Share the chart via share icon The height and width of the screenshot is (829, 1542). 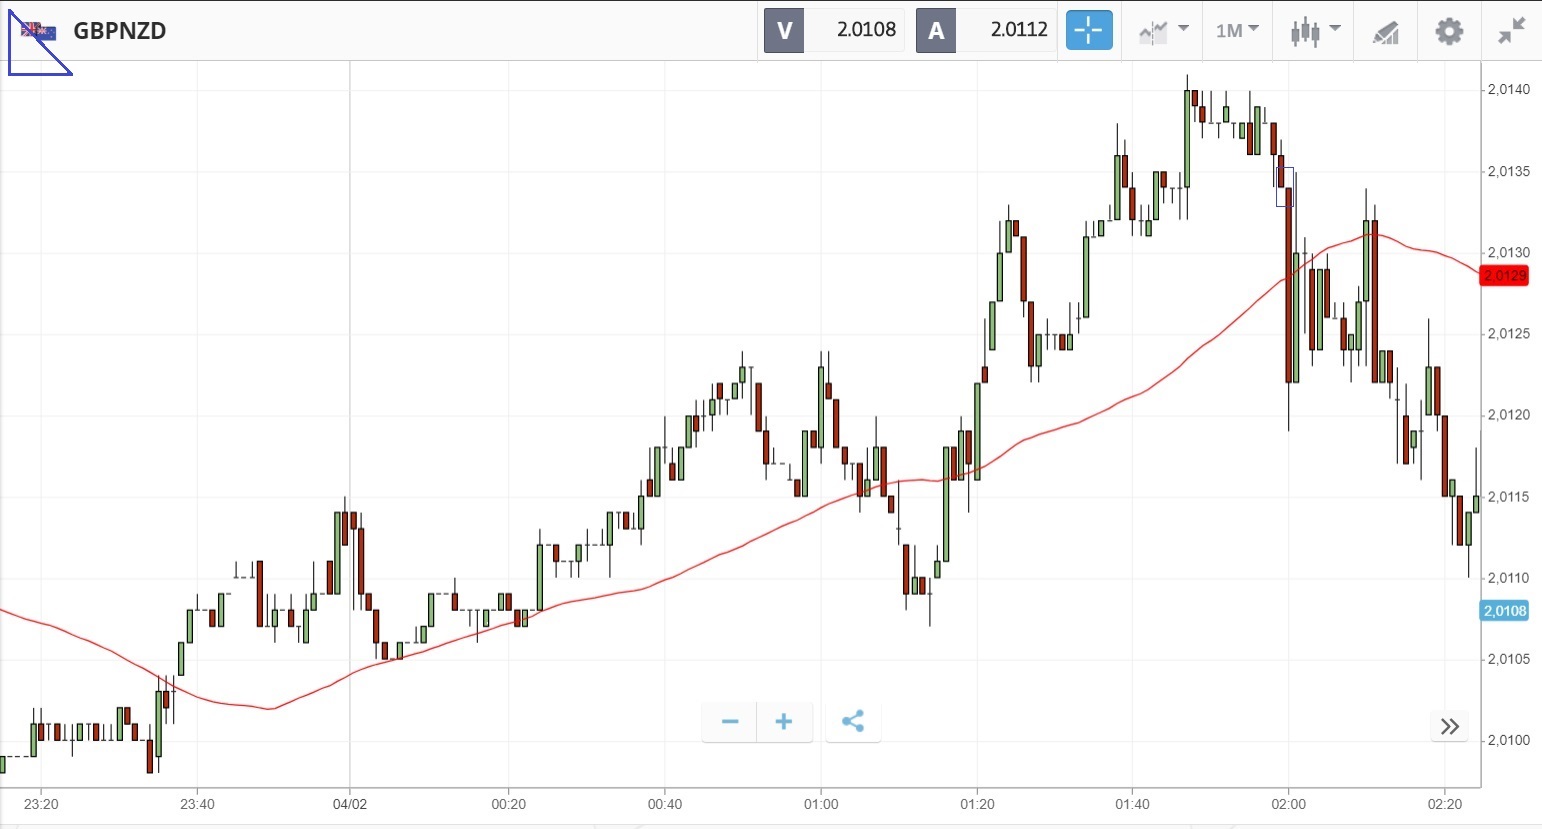click(853, 722)
